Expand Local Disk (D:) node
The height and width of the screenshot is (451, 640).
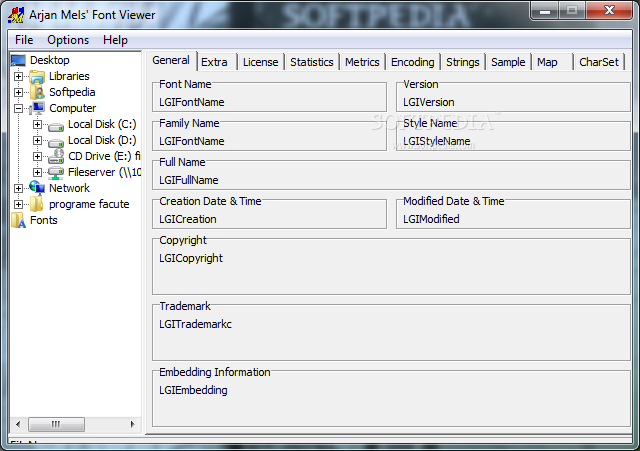coord(37,140)
